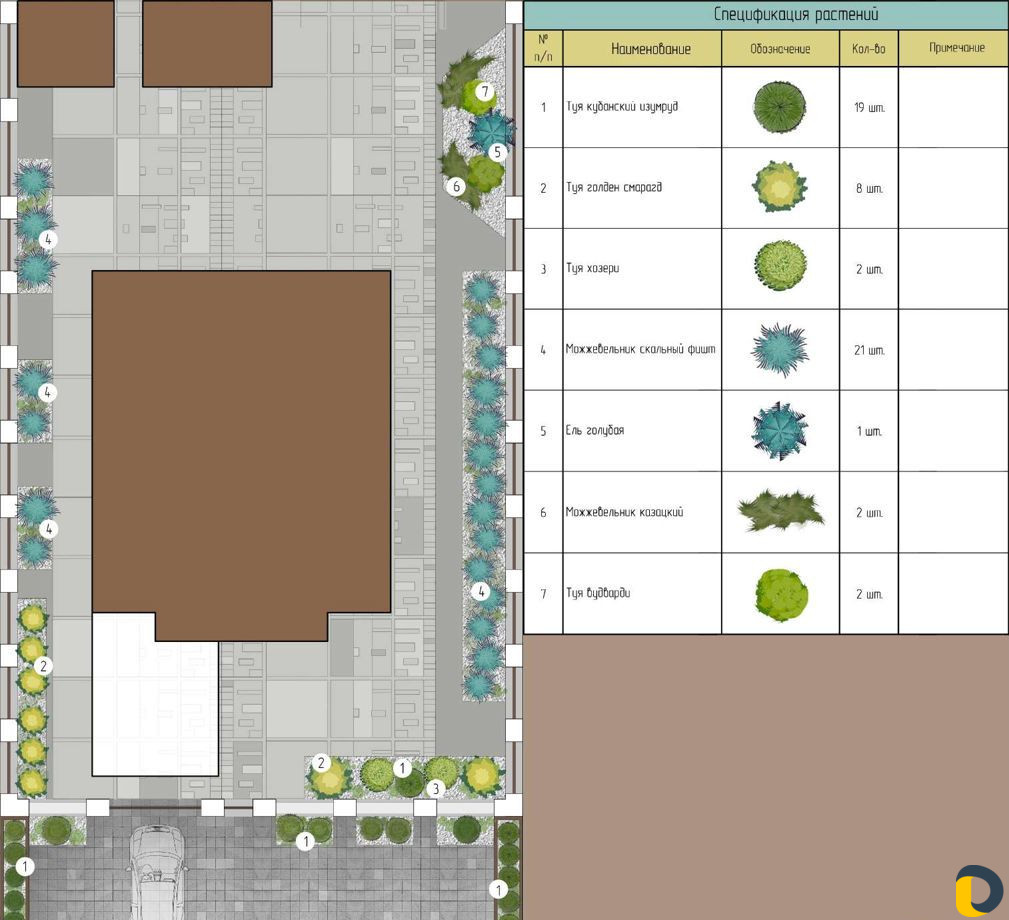
Task: Click row number 7 in the table's first column
Action: tap(543, 594)
